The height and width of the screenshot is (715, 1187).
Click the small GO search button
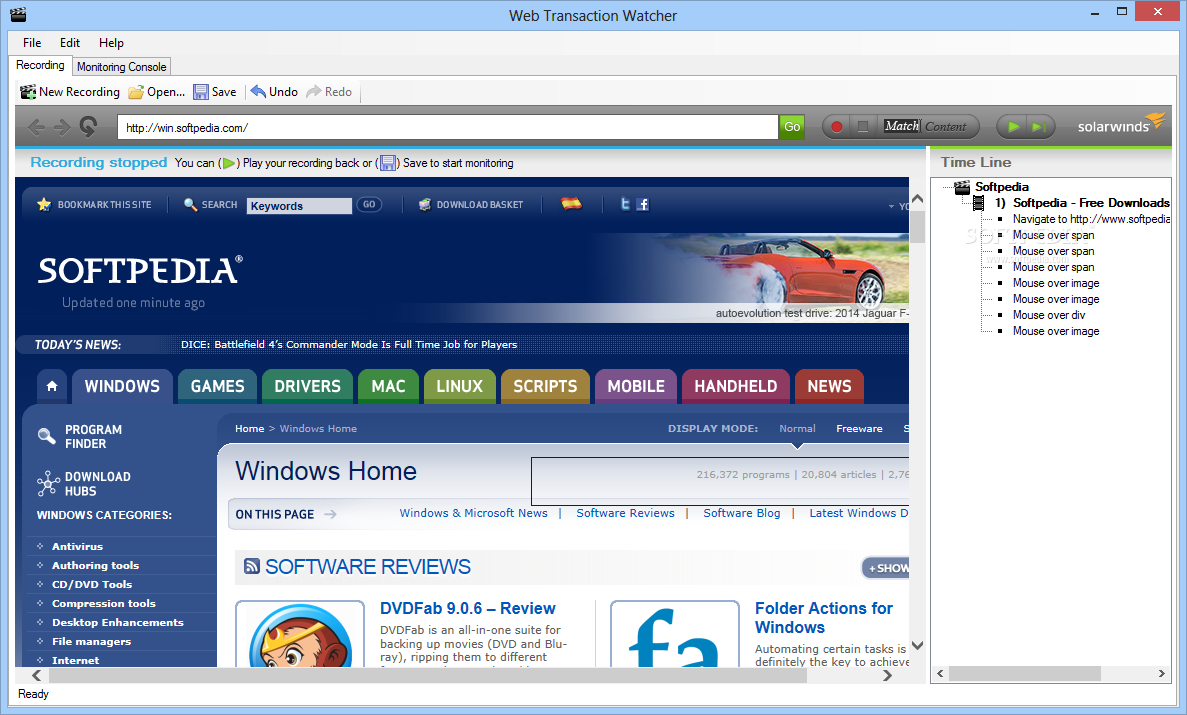[369, 205]
